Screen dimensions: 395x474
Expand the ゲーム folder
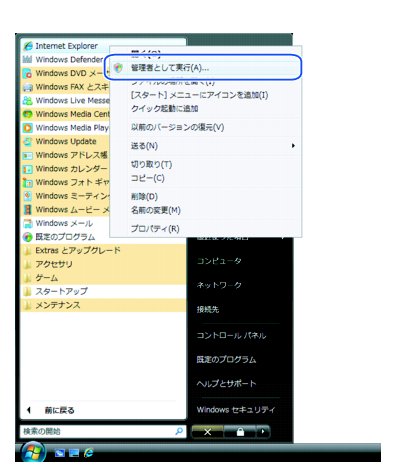103,278
